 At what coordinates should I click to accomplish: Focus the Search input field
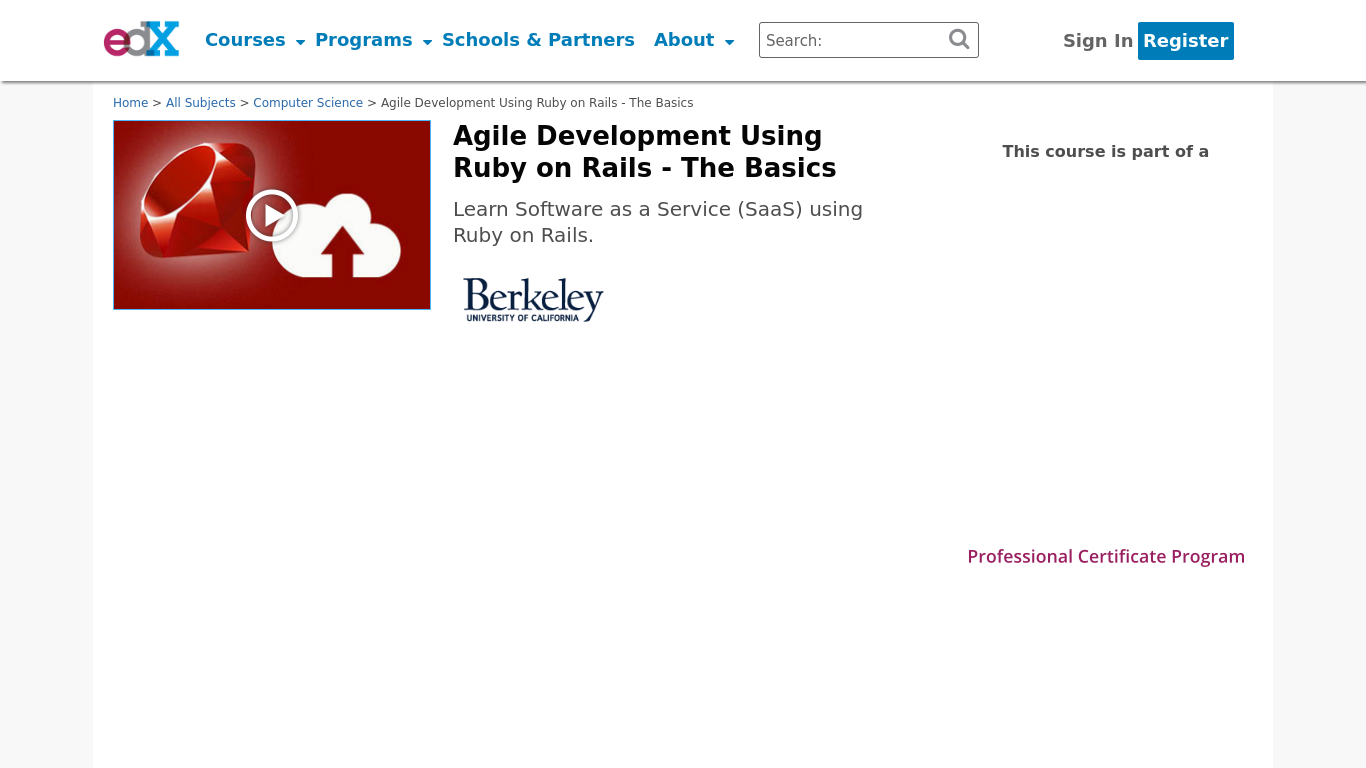click(x=852, y=41)
